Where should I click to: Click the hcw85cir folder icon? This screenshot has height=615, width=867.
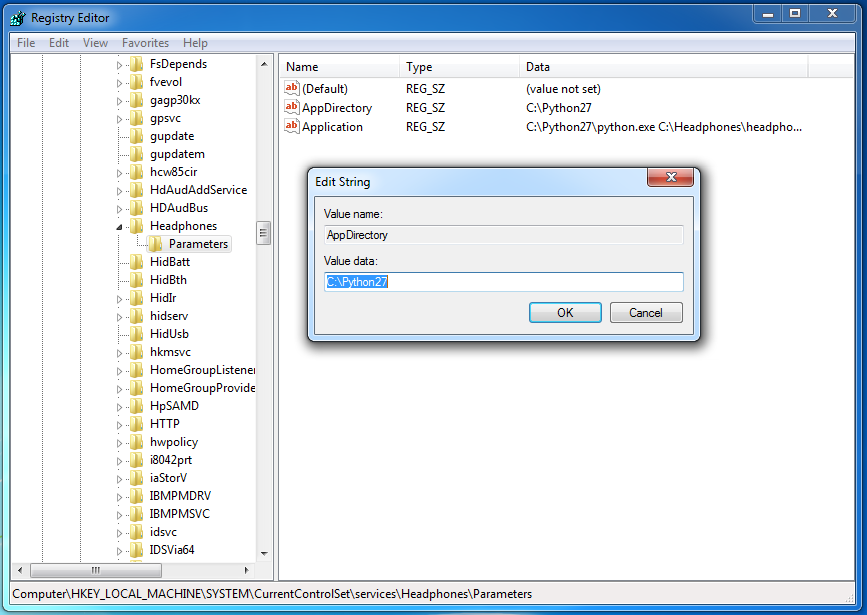pos(137,172)
